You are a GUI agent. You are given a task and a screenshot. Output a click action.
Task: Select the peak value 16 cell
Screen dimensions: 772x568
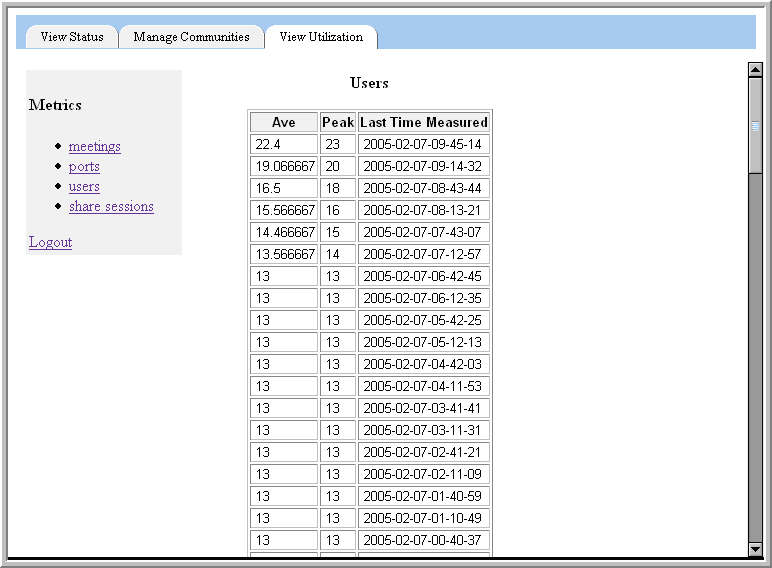338,210
